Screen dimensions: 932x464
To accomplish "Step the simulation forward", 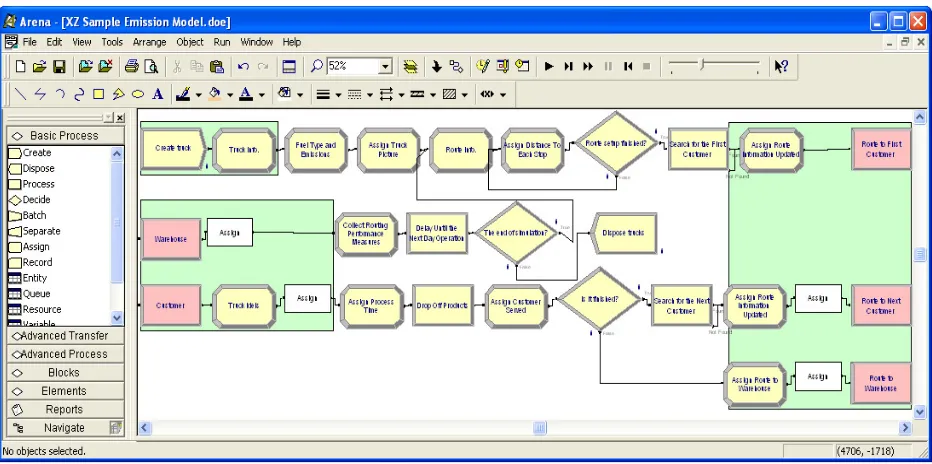I will pos(569,67).
